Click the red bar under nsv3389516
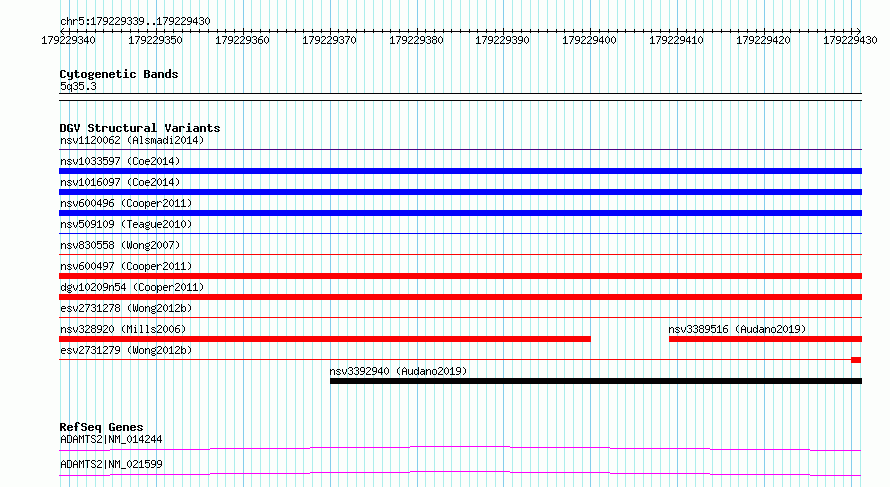Viewport: 890px width, 487px height. (765, 339)
